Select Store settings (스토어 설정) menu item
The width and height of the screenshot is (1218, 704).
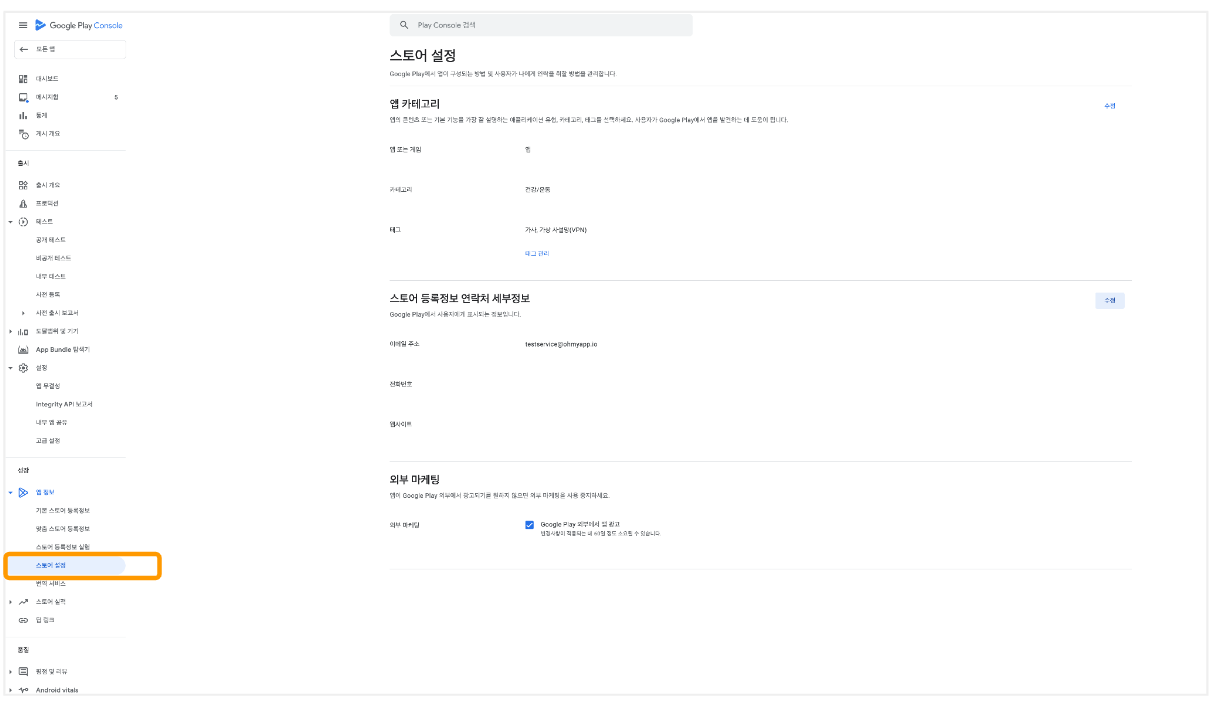[52, 565]
